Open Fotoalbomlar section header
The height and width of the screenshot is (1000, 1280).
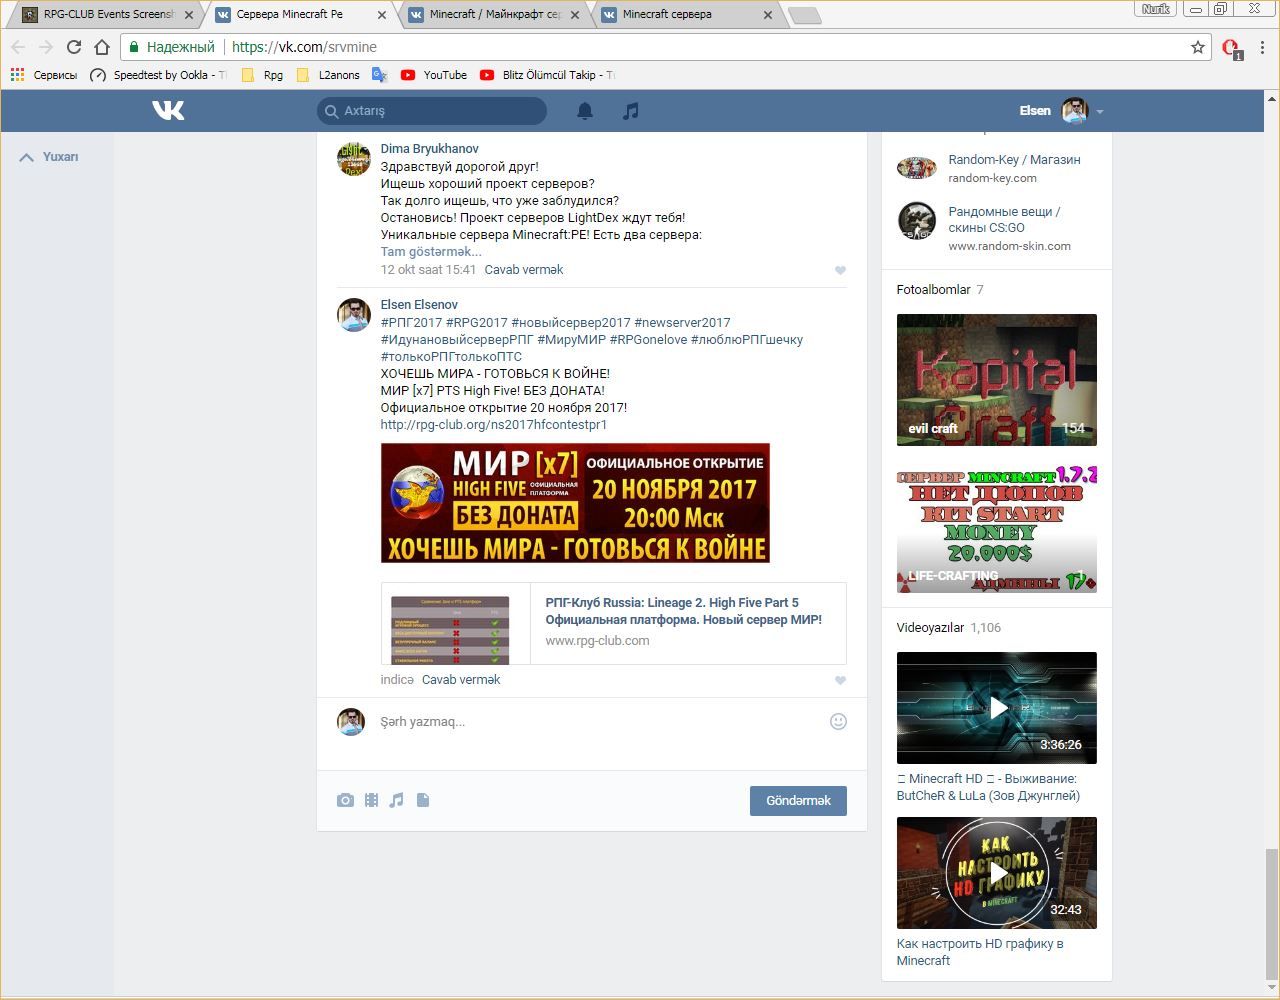click(934, 290)
